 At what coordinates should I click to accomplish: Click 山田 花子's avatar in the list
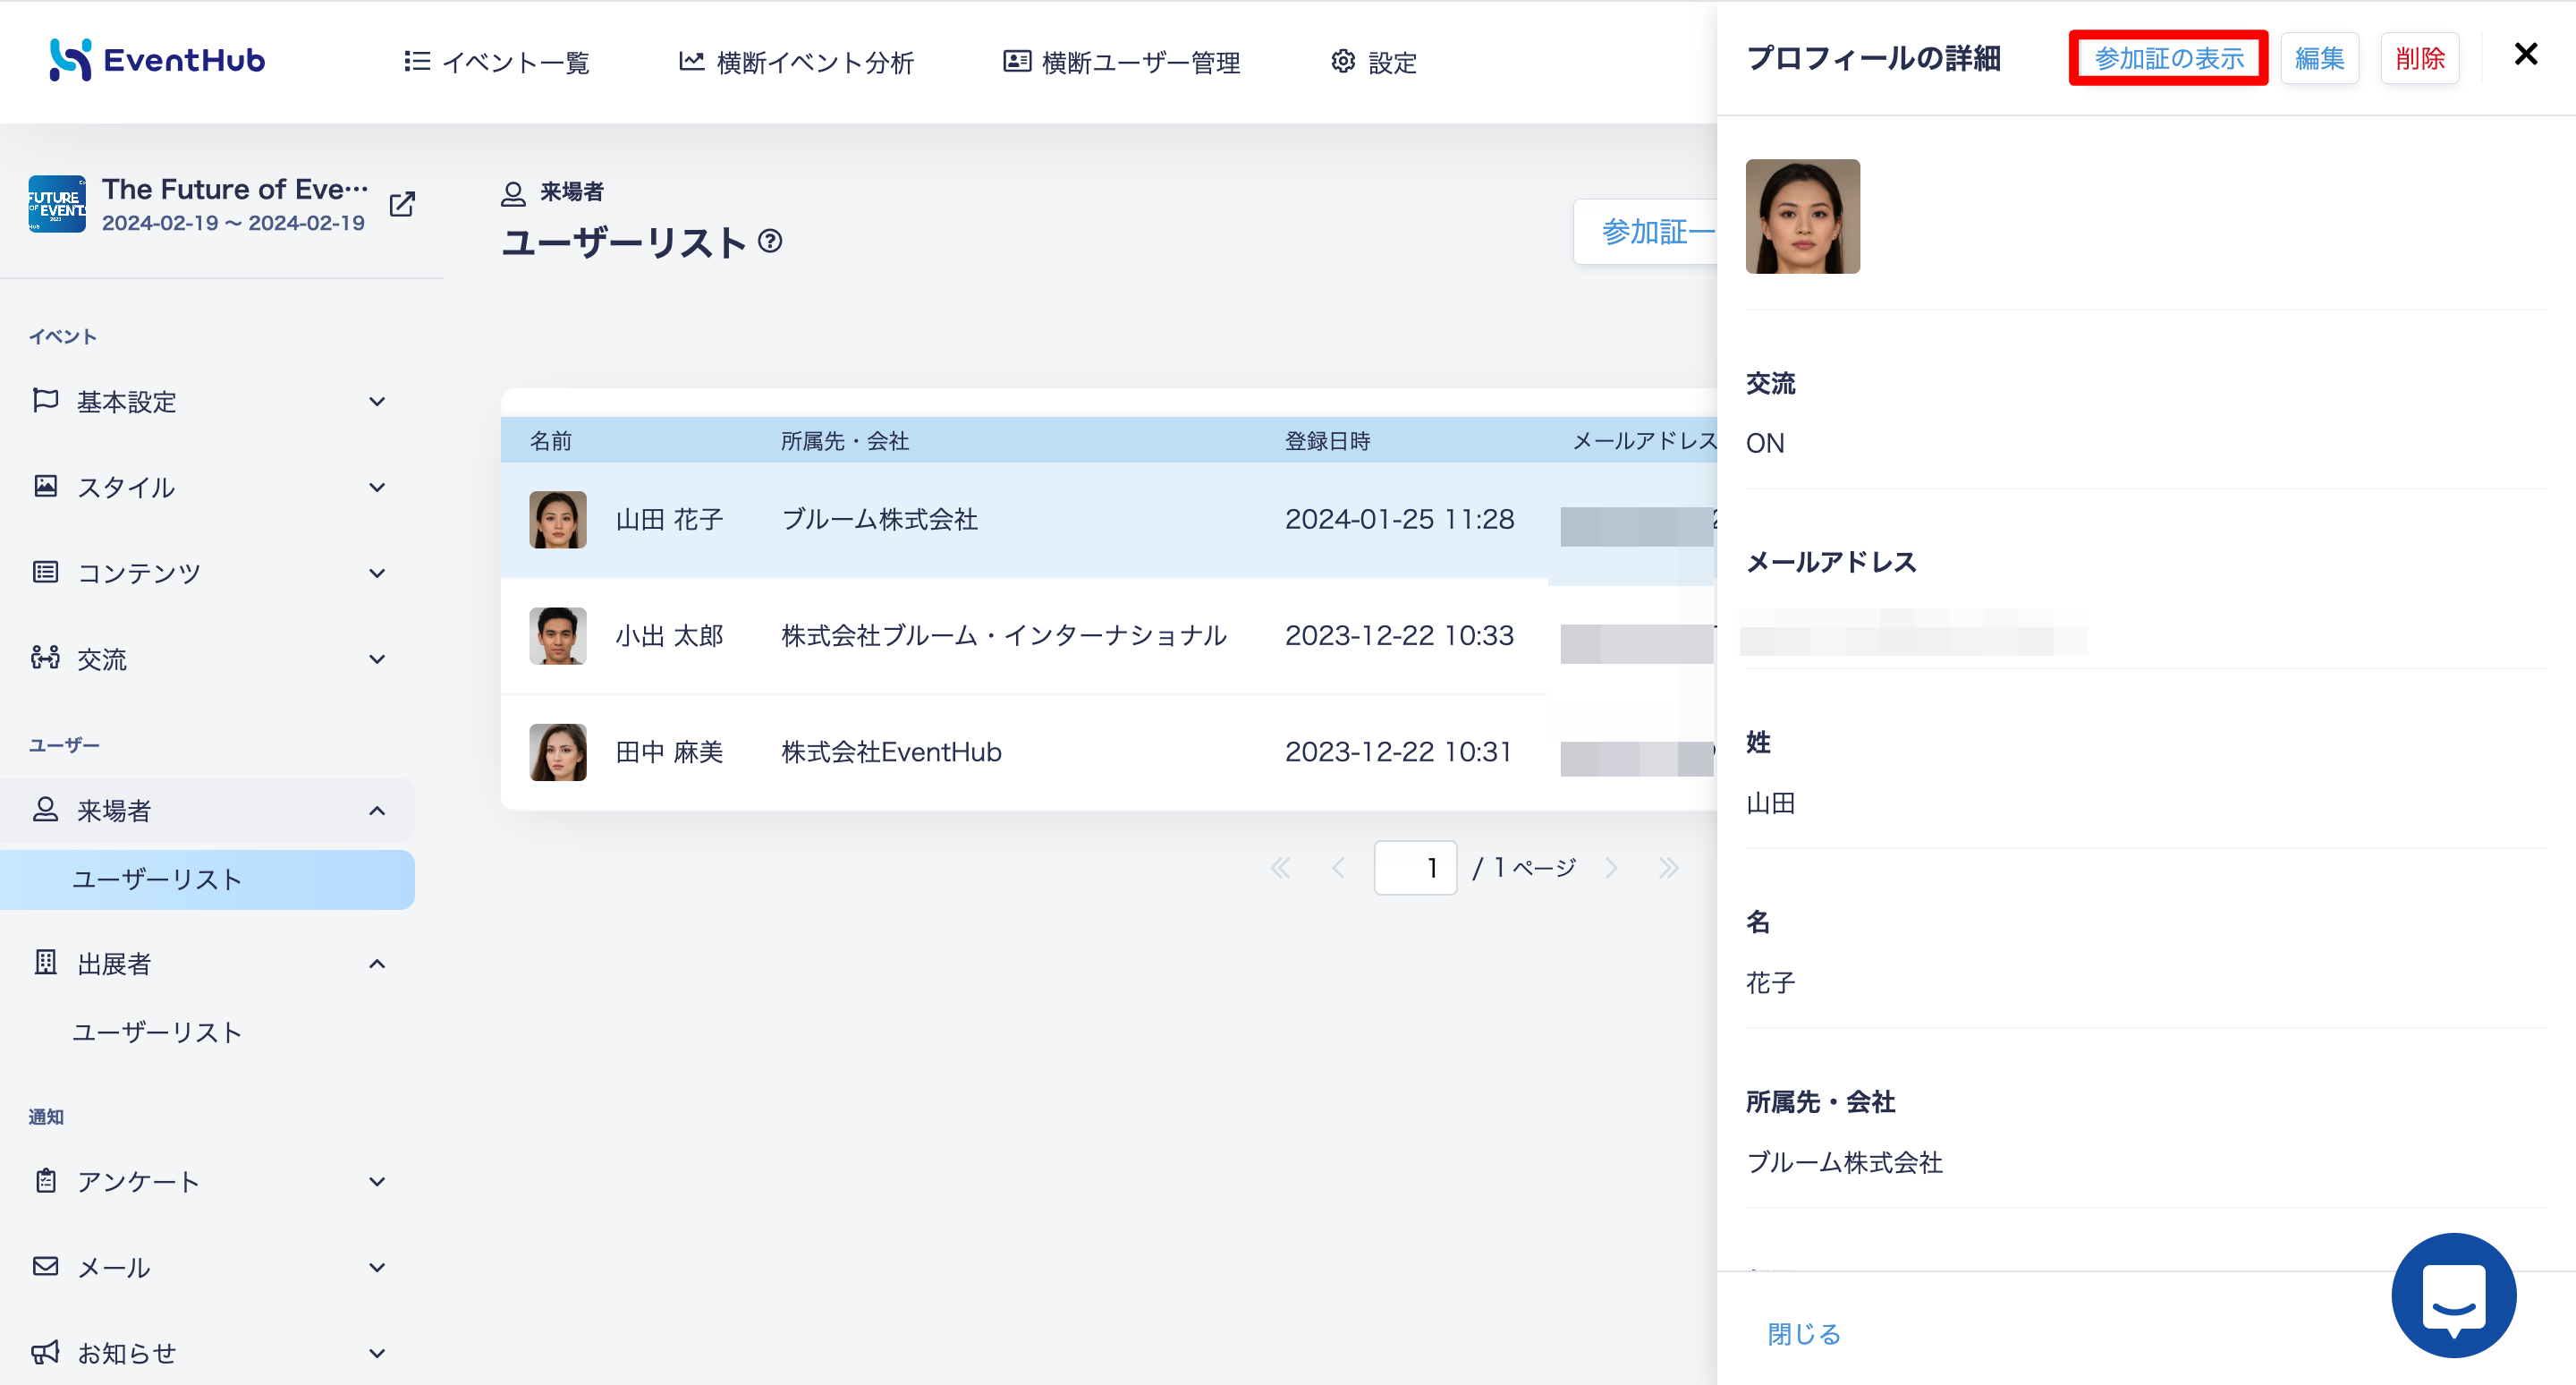(x=558, y=519)
